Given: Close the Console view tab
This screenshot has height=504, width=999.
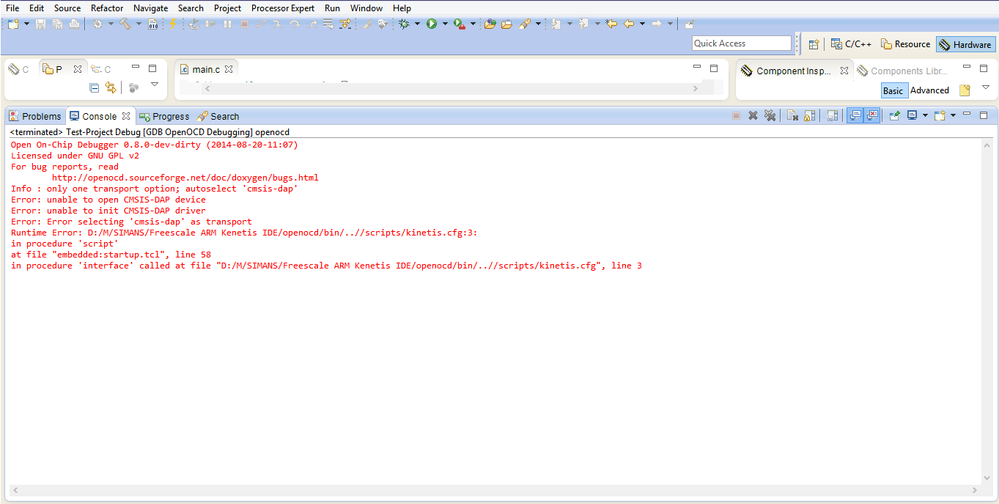Looking at the screenshot, I should coord(126,116).
